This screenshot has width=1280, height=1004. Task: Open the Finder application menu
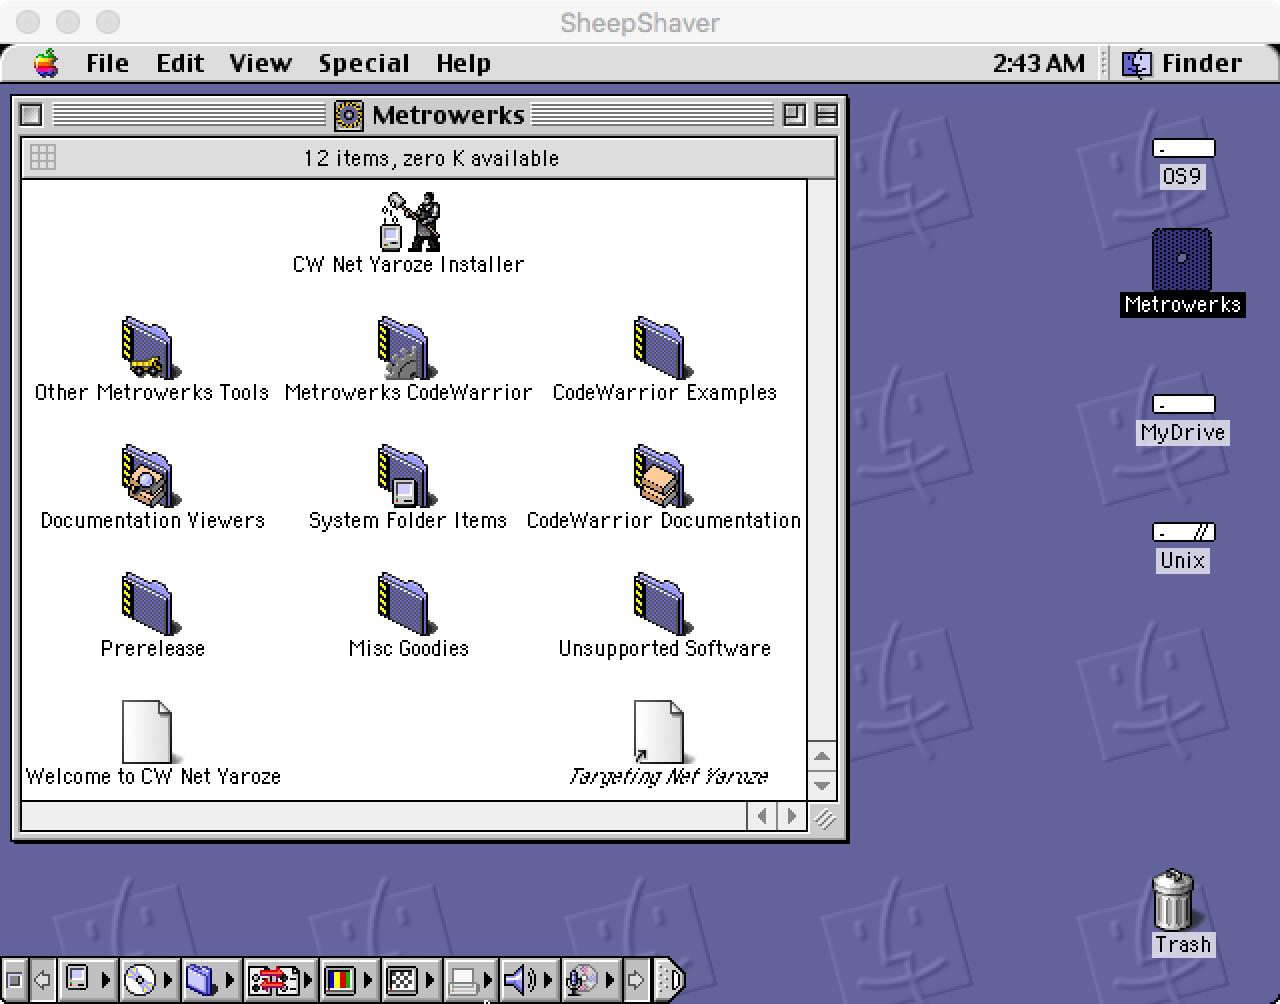tap(1182, 63)
